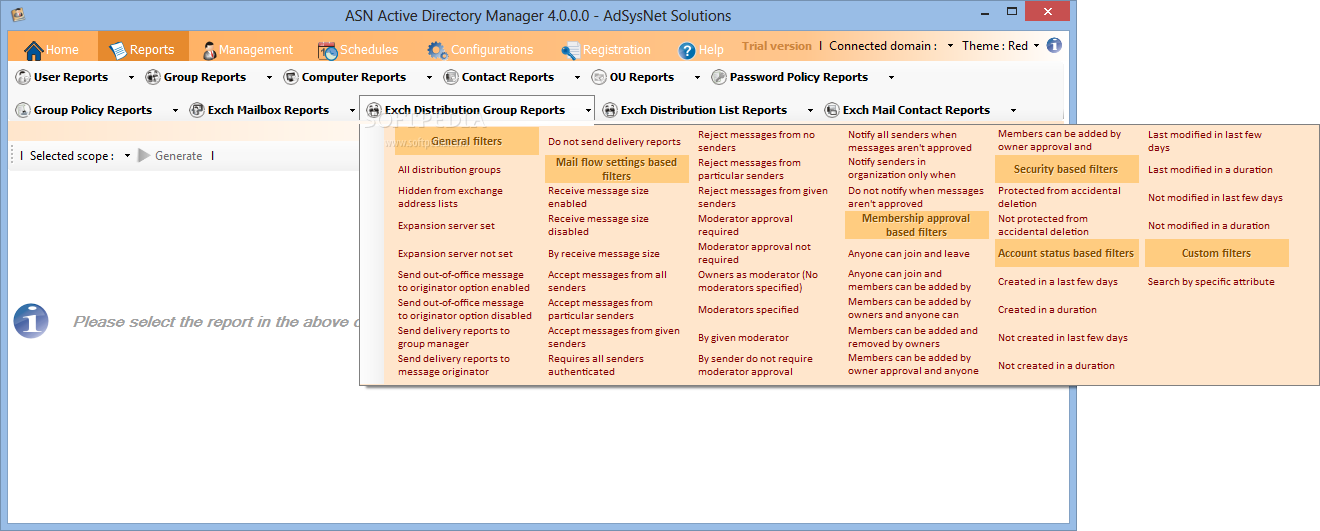Open the Theme: Red dropdown arrow
The height and width of the screenshot is (531, 1320).
pos(1036,46)
